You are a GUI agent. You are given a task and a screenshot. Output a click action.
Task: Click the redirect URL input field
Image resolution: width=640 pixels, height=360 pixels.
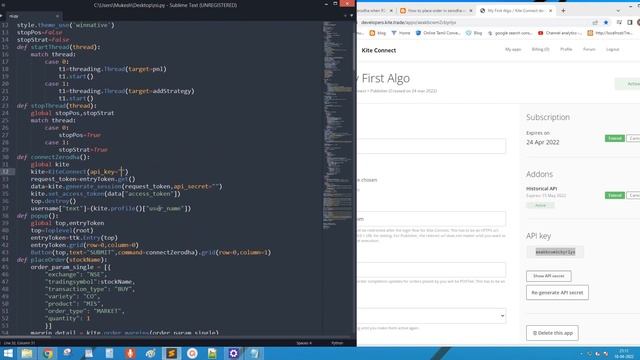pos(431,219)
